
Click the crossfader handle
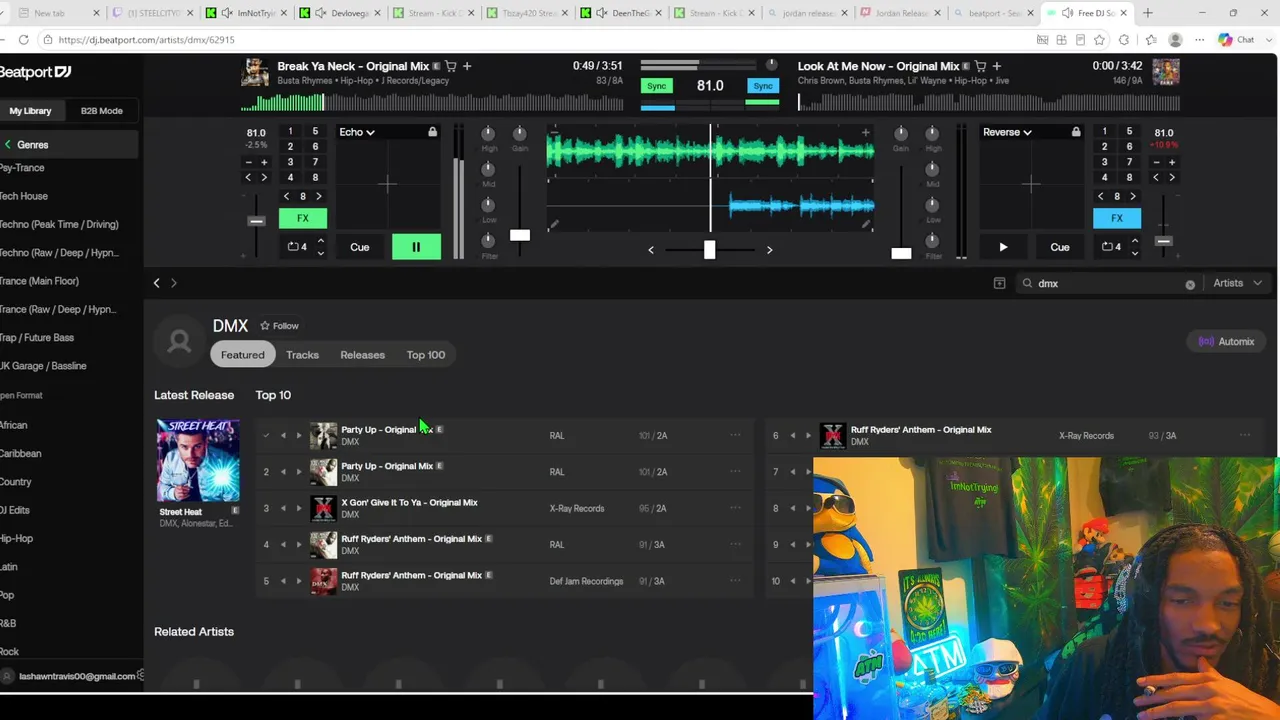pos(709,250)
